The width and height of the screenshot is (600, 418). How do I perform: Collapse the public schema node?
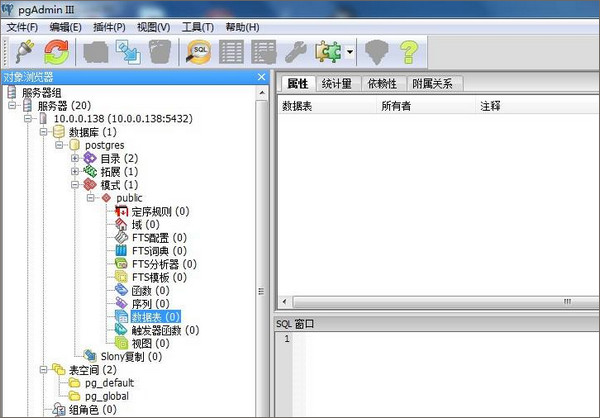[91, 198]
